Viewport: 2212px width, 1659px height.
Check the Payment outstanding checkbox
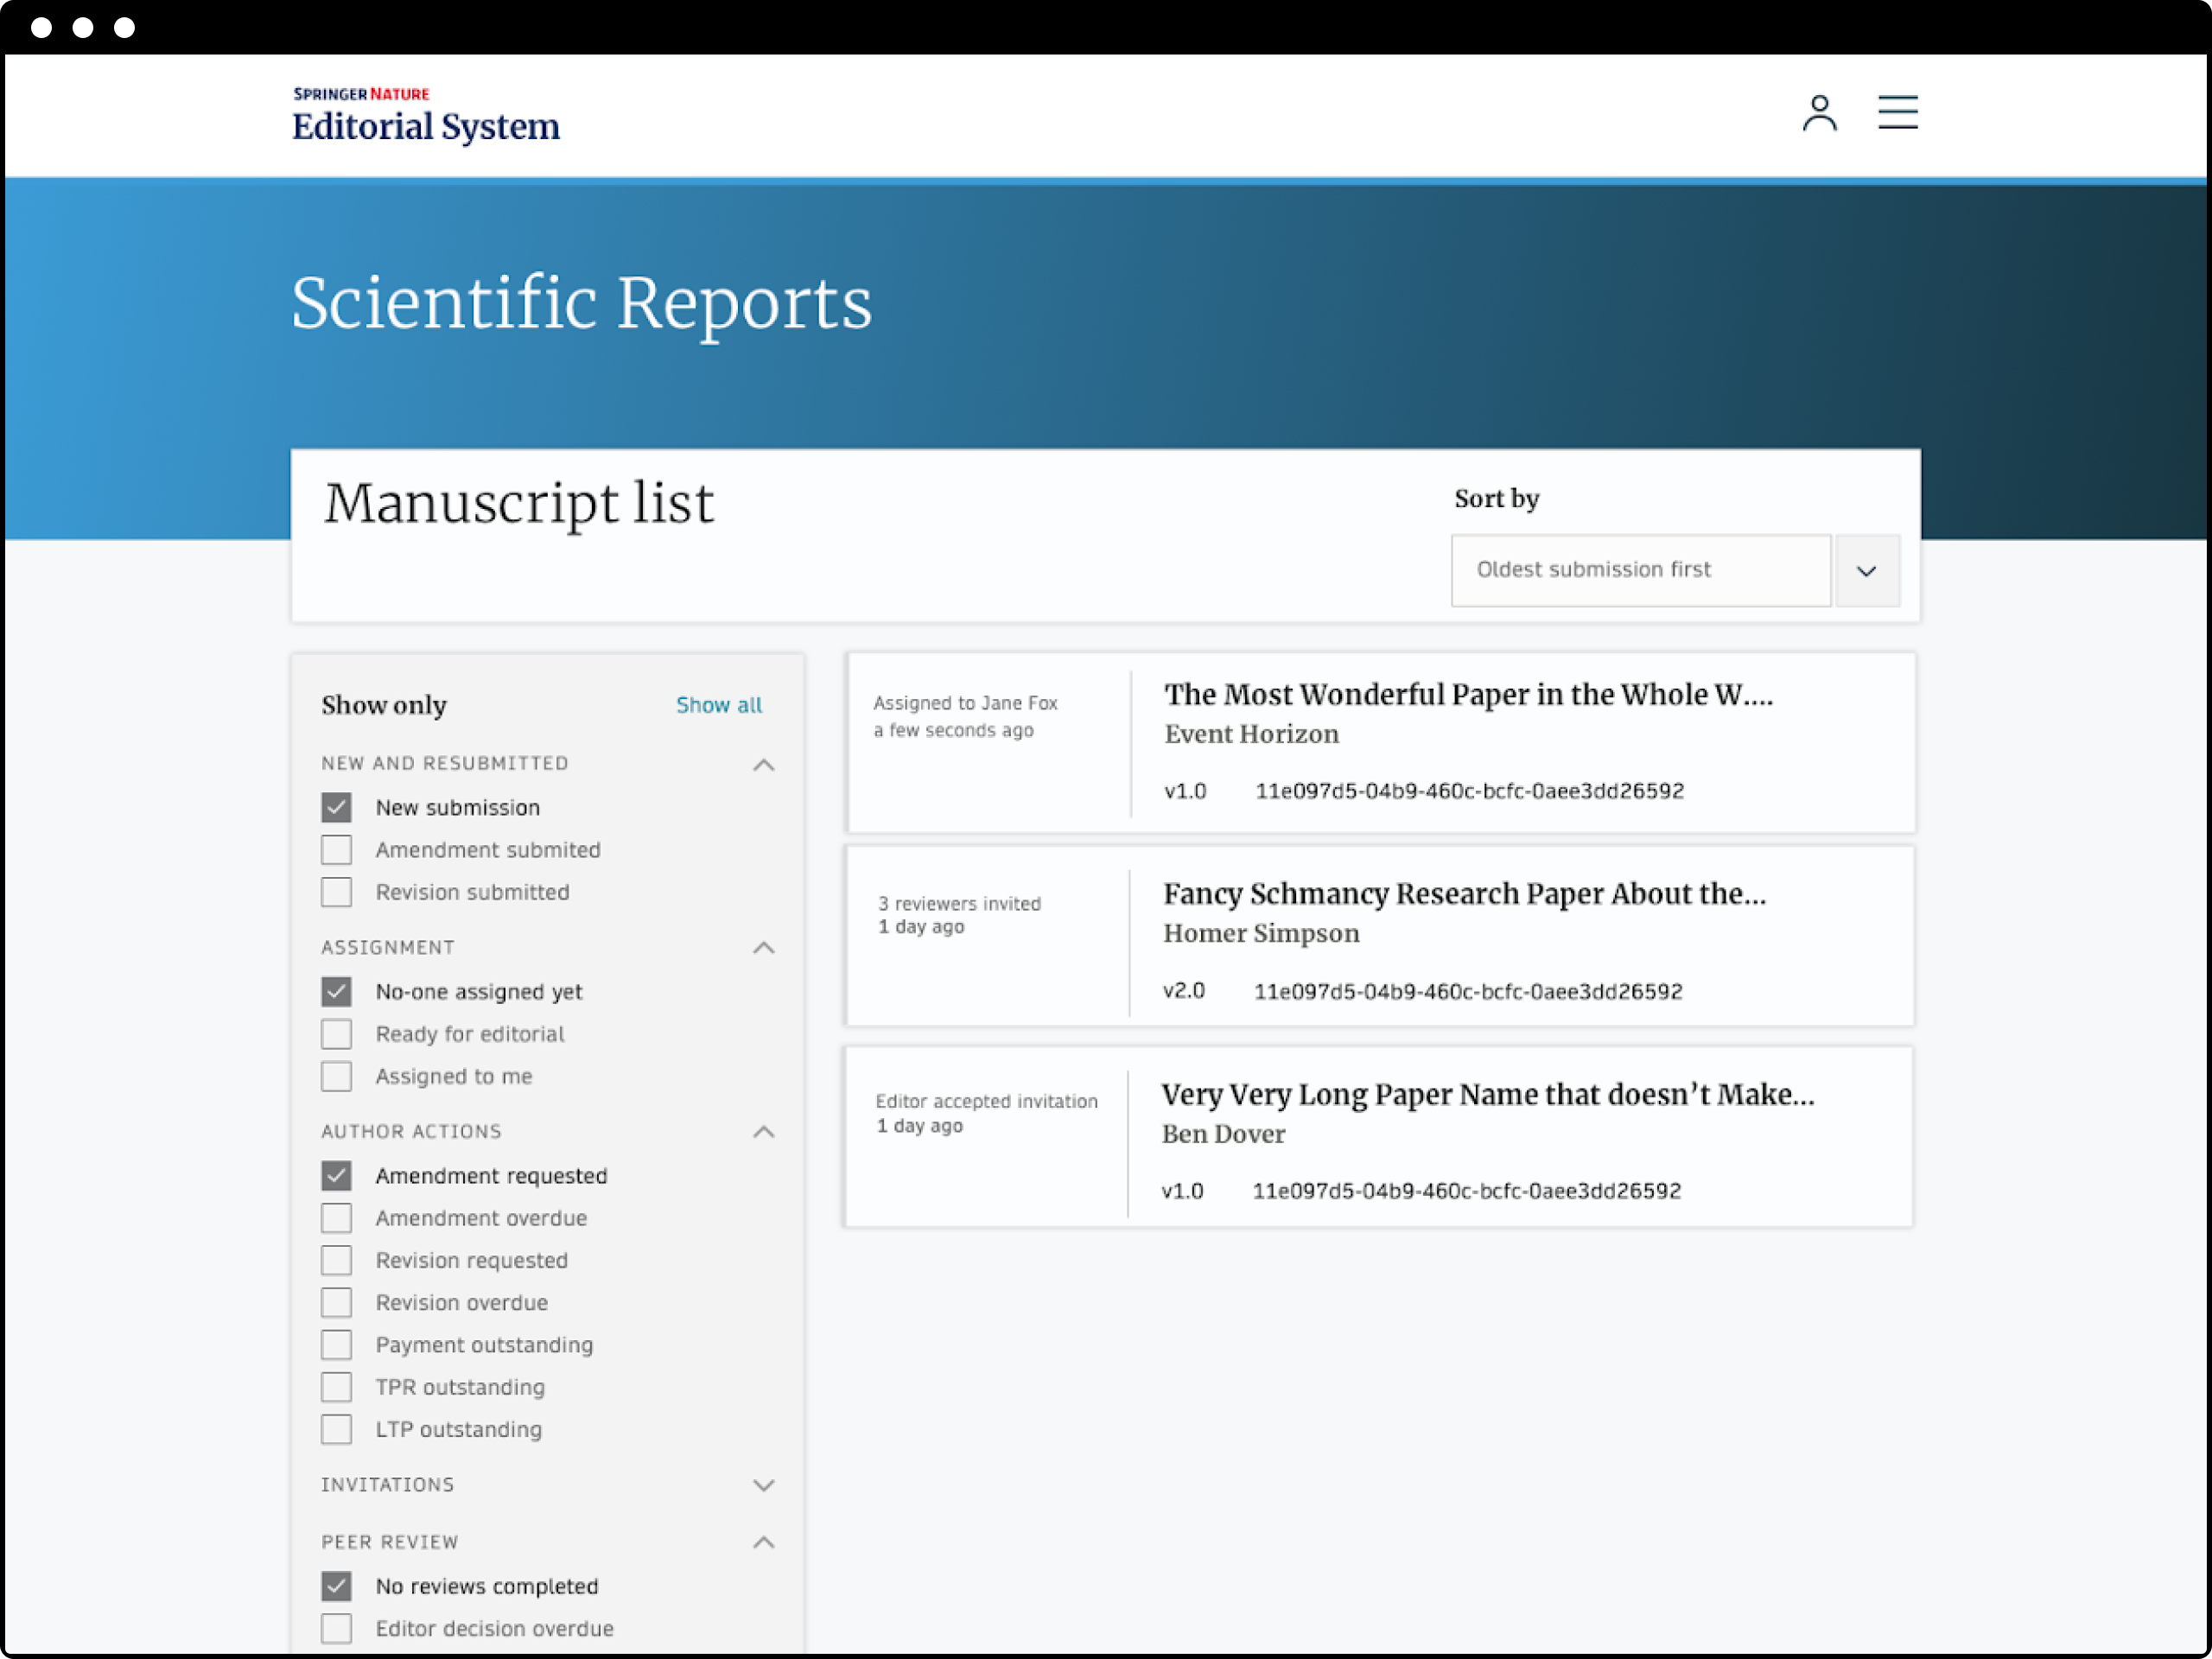pos(337,1345)
